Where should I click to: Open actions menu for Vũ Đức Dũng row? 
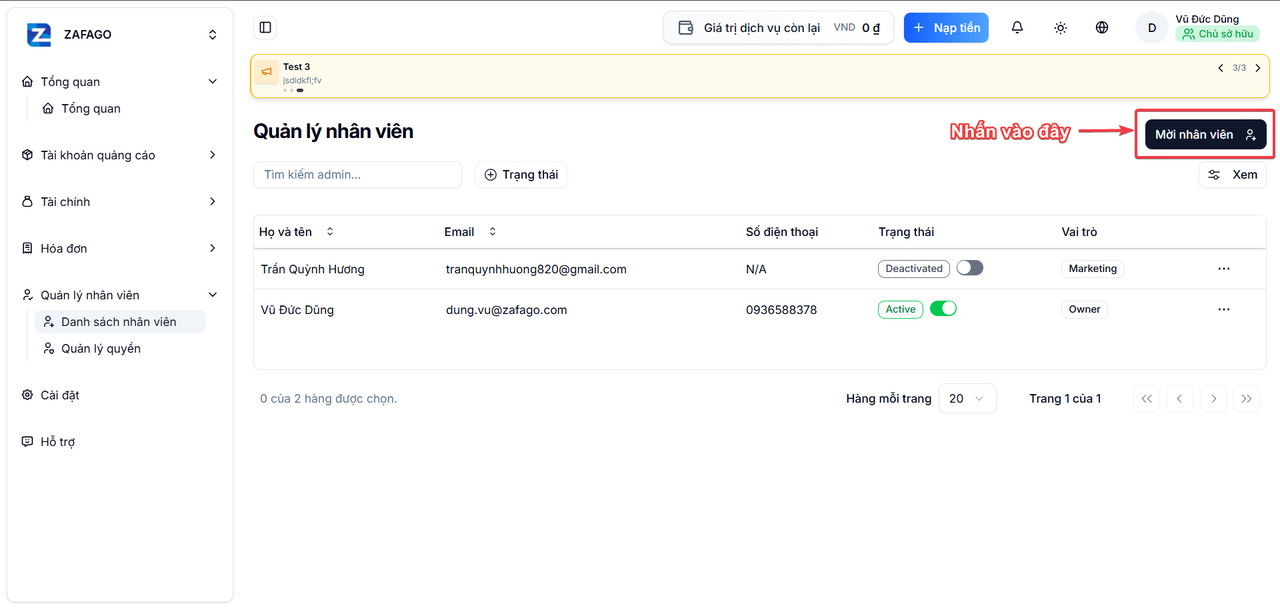pos(1223,309)
